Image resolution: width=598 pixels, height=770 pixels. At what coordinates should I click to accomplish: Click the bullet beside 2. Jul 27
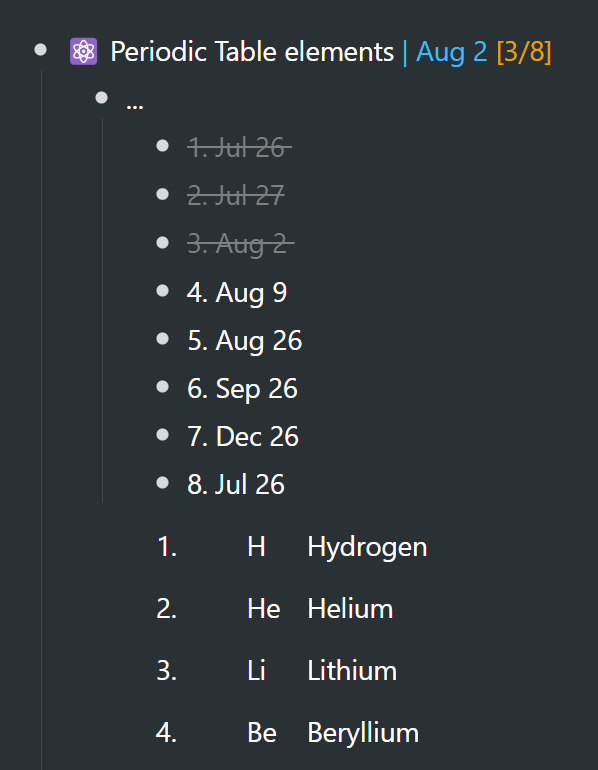pyautogui.click(x=163, y=194)
